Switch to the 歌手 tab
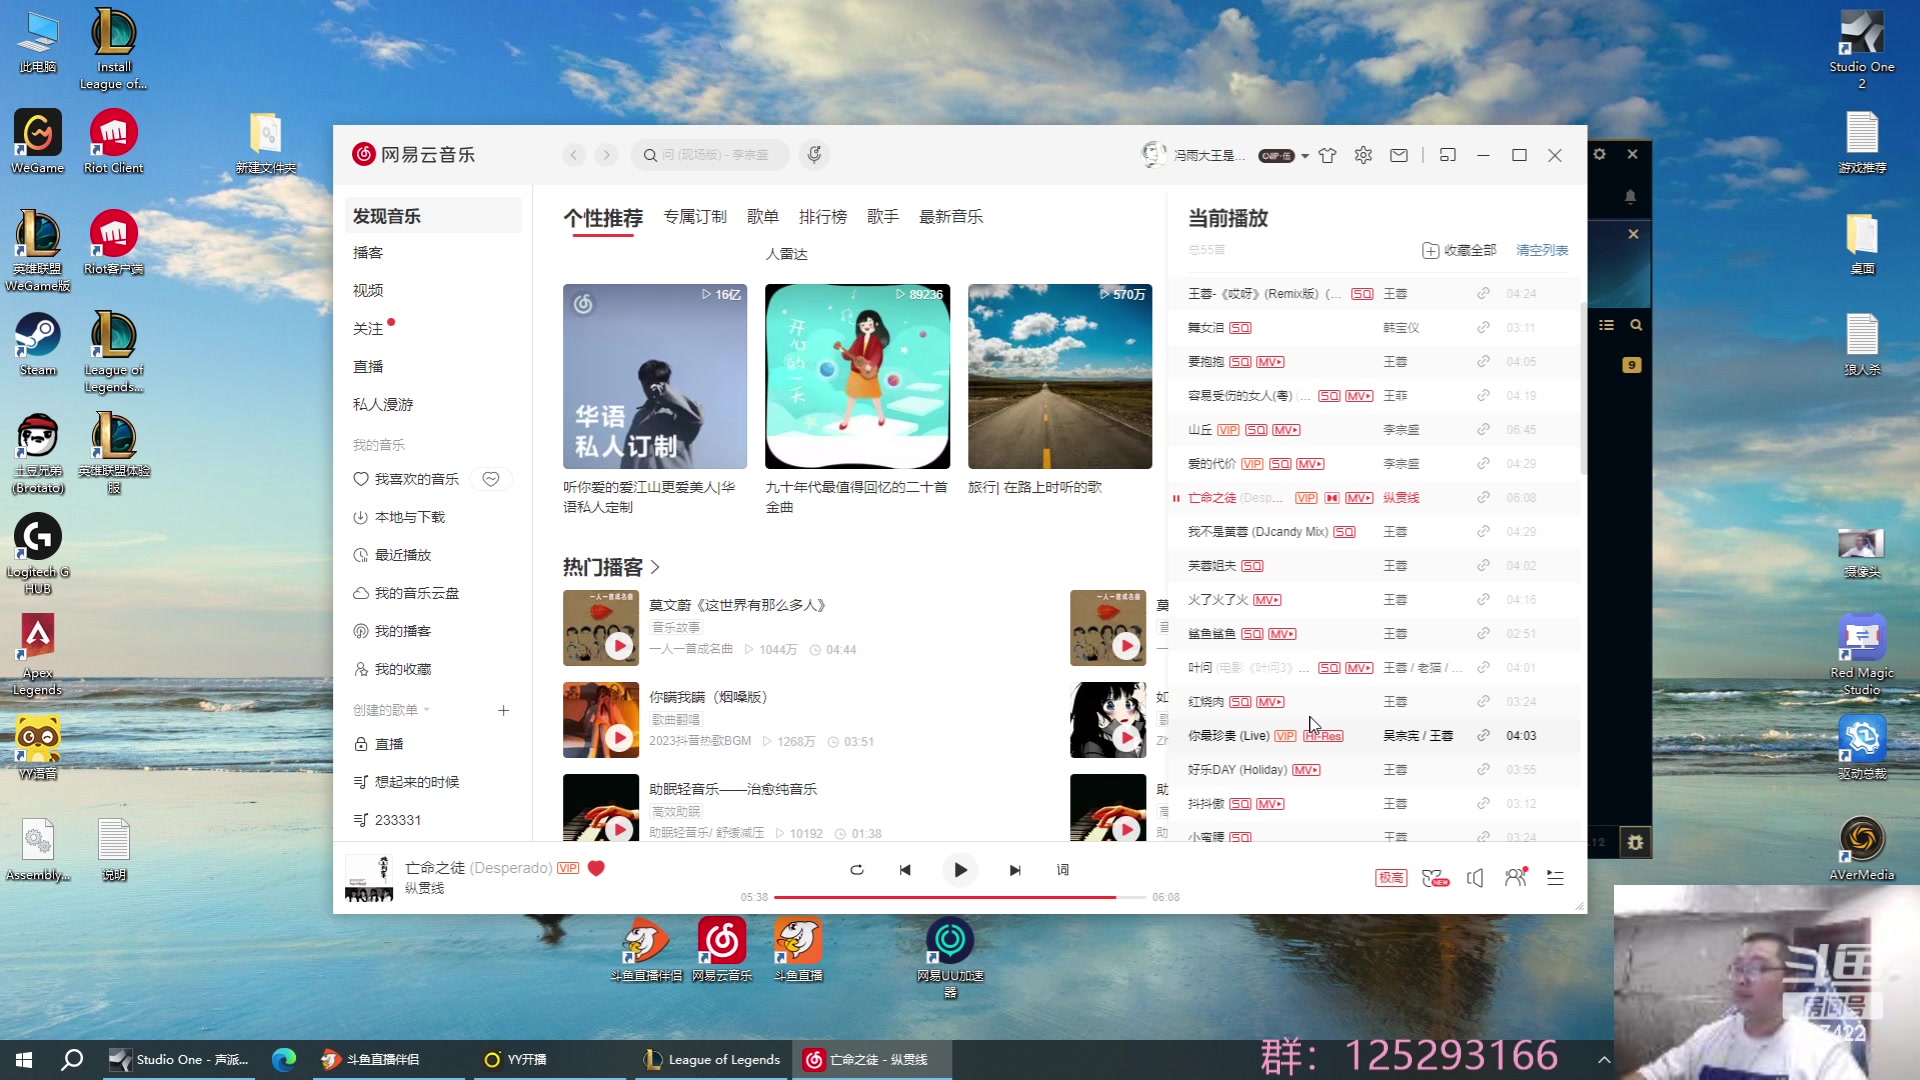Image resolution: width=1920 pixels, height=1080 pixels. [884, 216]
